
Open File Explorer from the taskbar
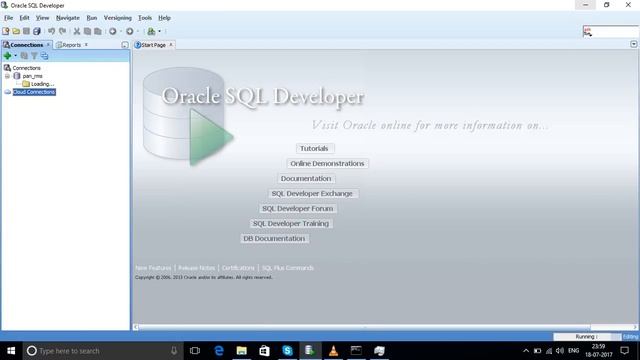coord(242,351)
